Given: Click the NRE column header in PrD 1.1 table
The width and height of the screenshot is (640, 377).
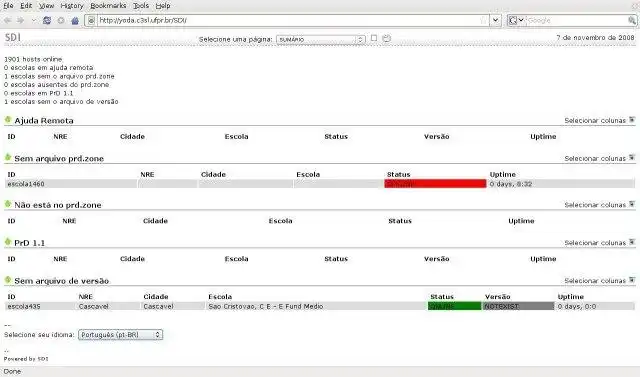Looking at the screenshot, I should click(60, 259).
